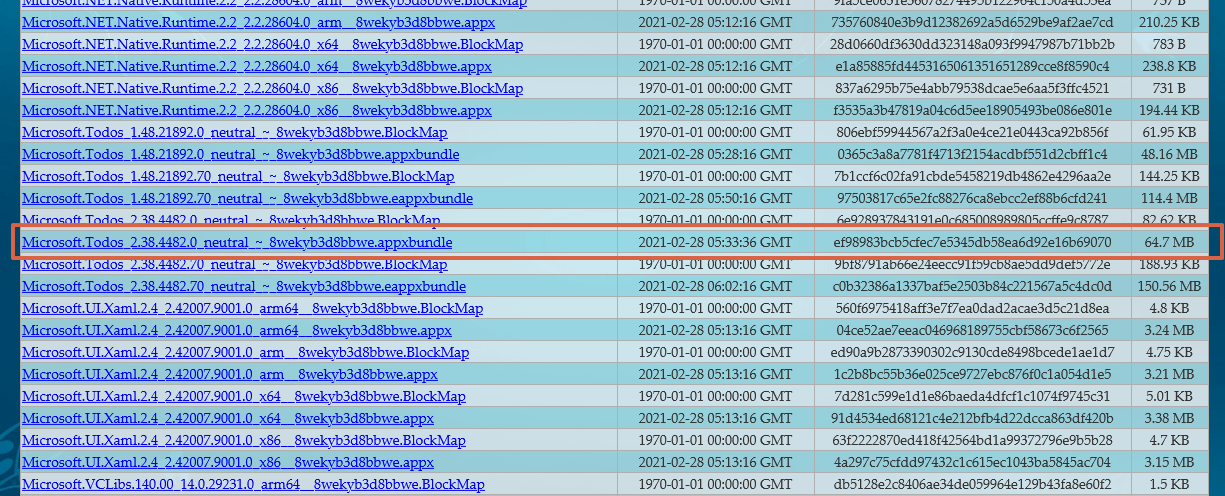Open the Microsoft.Todos 1.48.21892.70 .BlockMap link
This screenshot has width=1225, height=496.
click(x=238, y=176)
